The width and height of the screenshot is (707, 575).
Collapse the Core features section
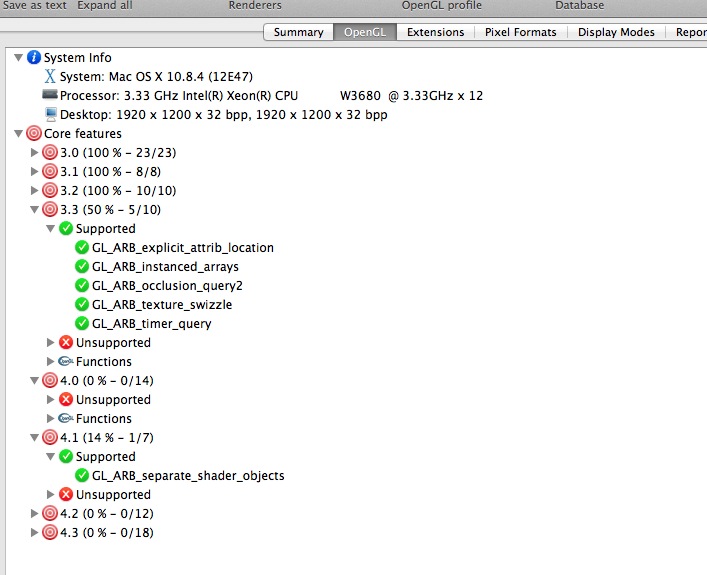pos(18,133)
